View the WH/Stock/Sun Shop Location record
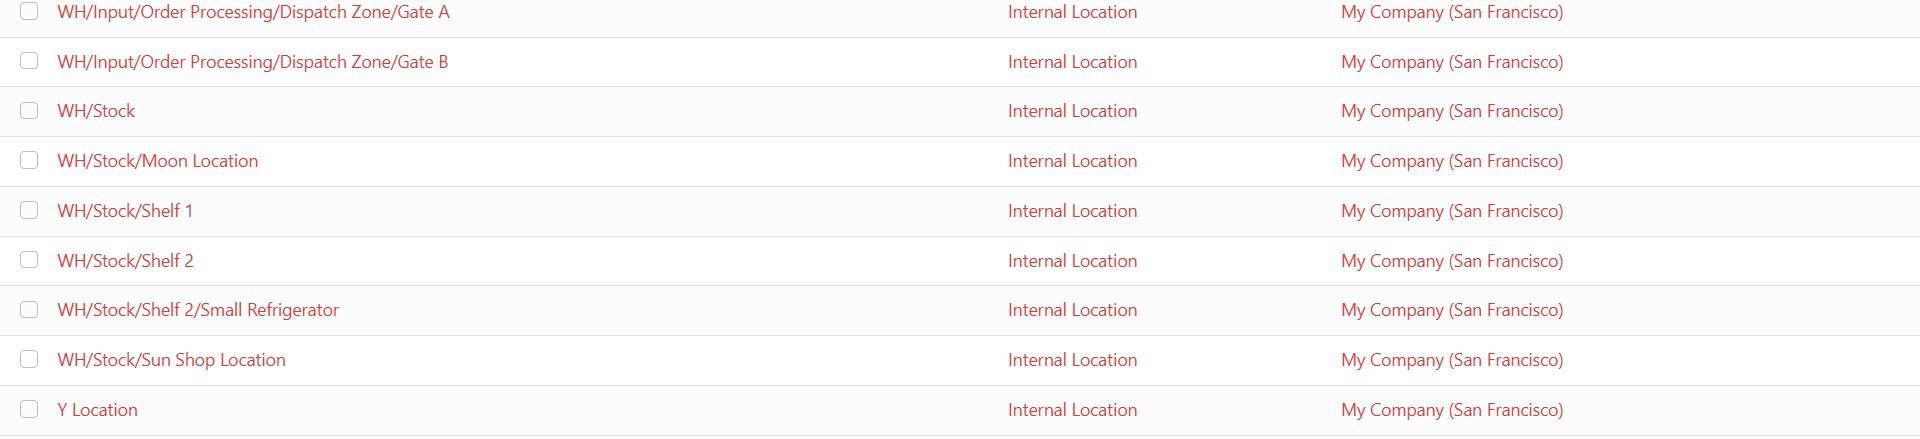The image size is (1920, 439). (171, 360)
